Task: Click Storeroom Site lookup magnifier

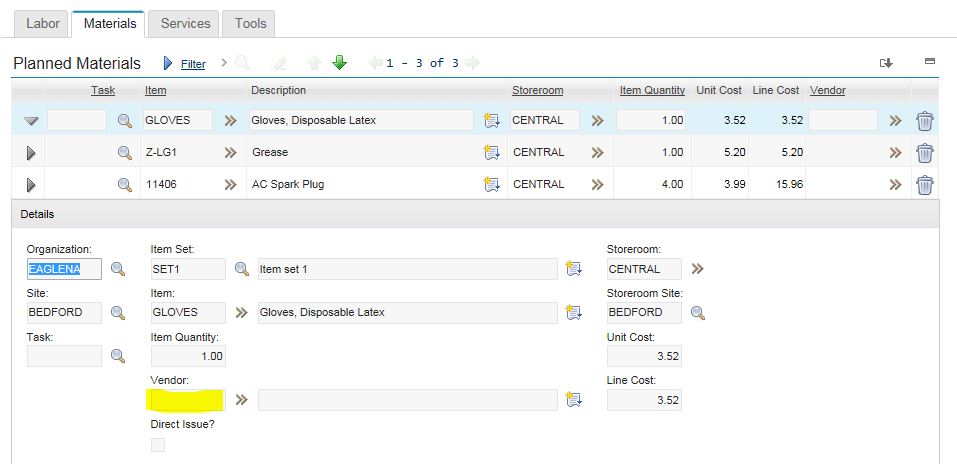Action: click(x=698, y=313)
